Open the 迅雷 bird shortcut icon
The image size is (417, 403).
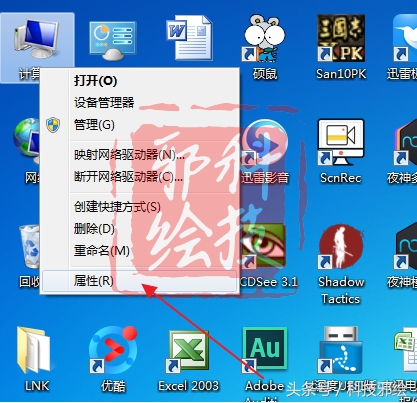coord(405,38)
